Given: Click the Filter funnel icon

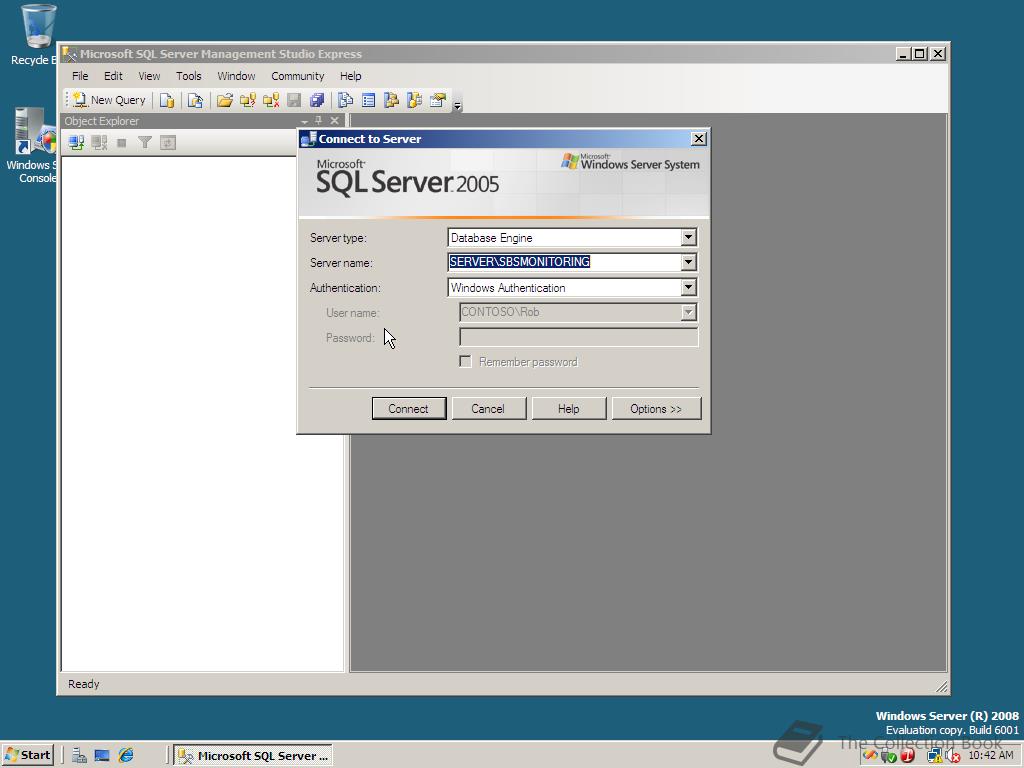Looking at the screenshot, I should click(x=145, y=142).
